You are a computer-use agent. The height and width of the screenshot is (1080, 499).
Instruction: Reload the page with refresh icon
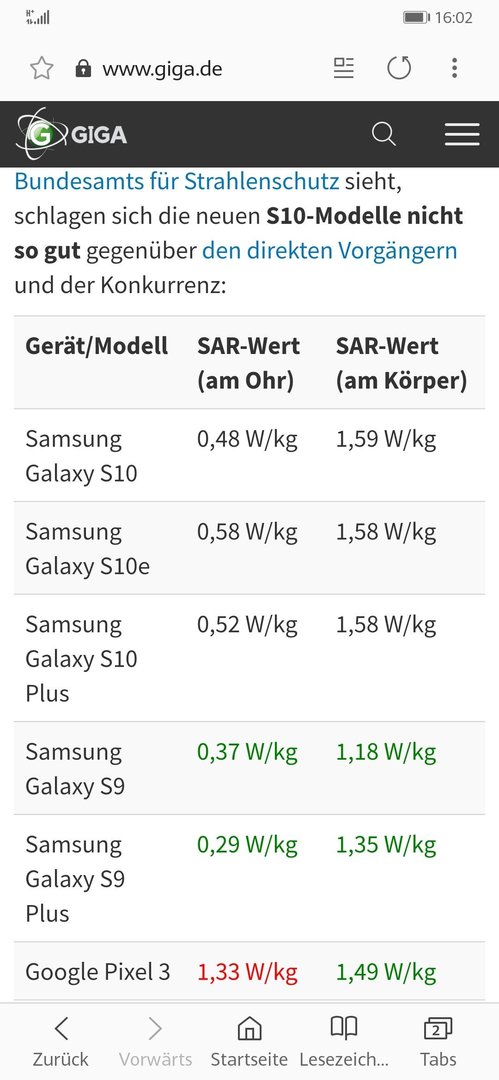coord(399,68)
